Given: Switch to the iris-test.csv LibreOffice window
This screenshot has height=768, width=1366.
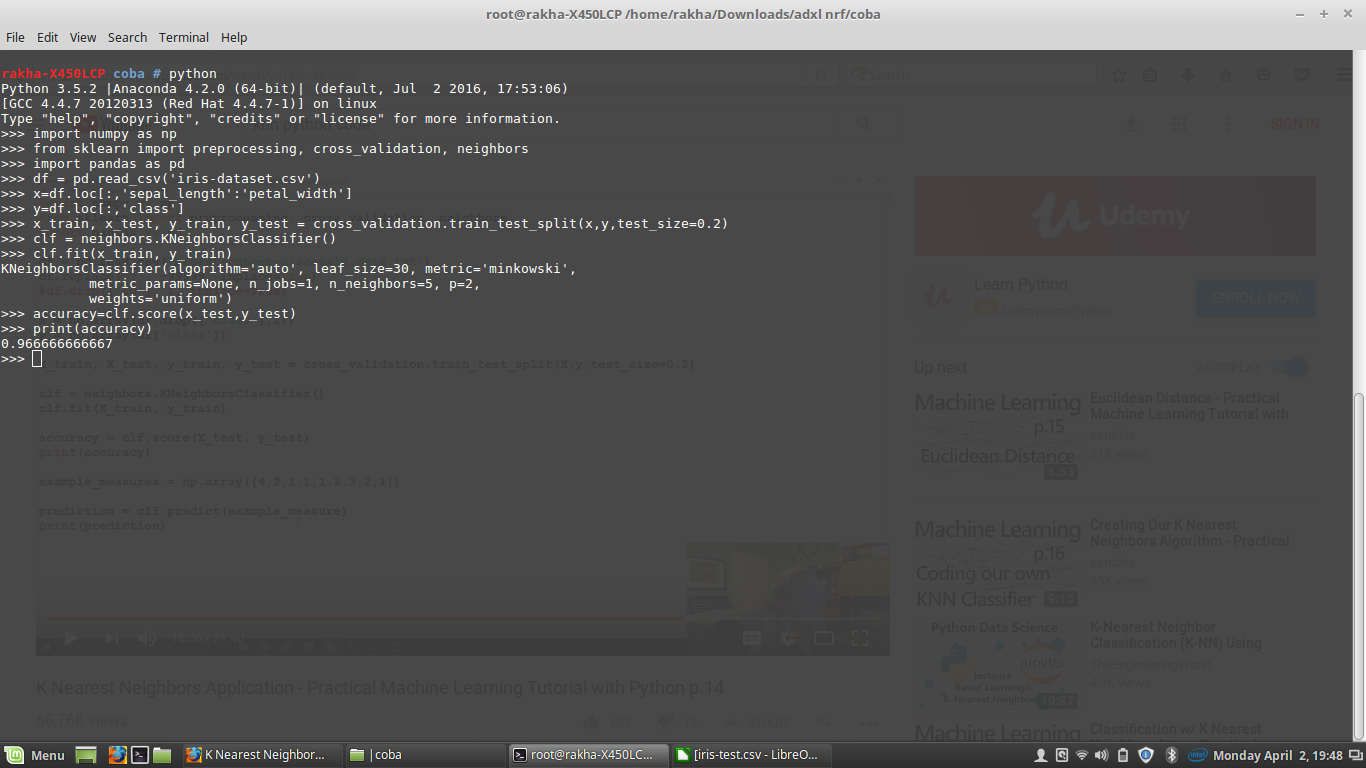Looking at the screenshot, I should (x=748, y=755).
